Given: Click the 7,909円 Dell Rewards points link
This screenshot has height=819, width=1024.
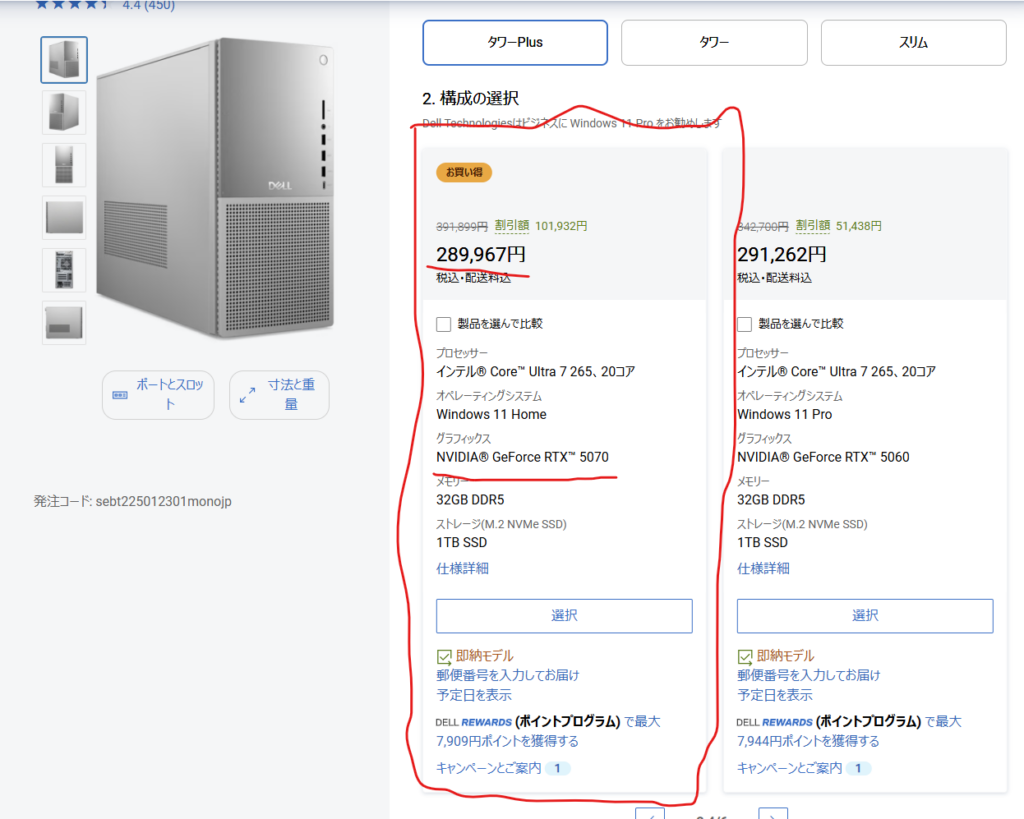Looking at the screenshot, I should tap(507, 741).
